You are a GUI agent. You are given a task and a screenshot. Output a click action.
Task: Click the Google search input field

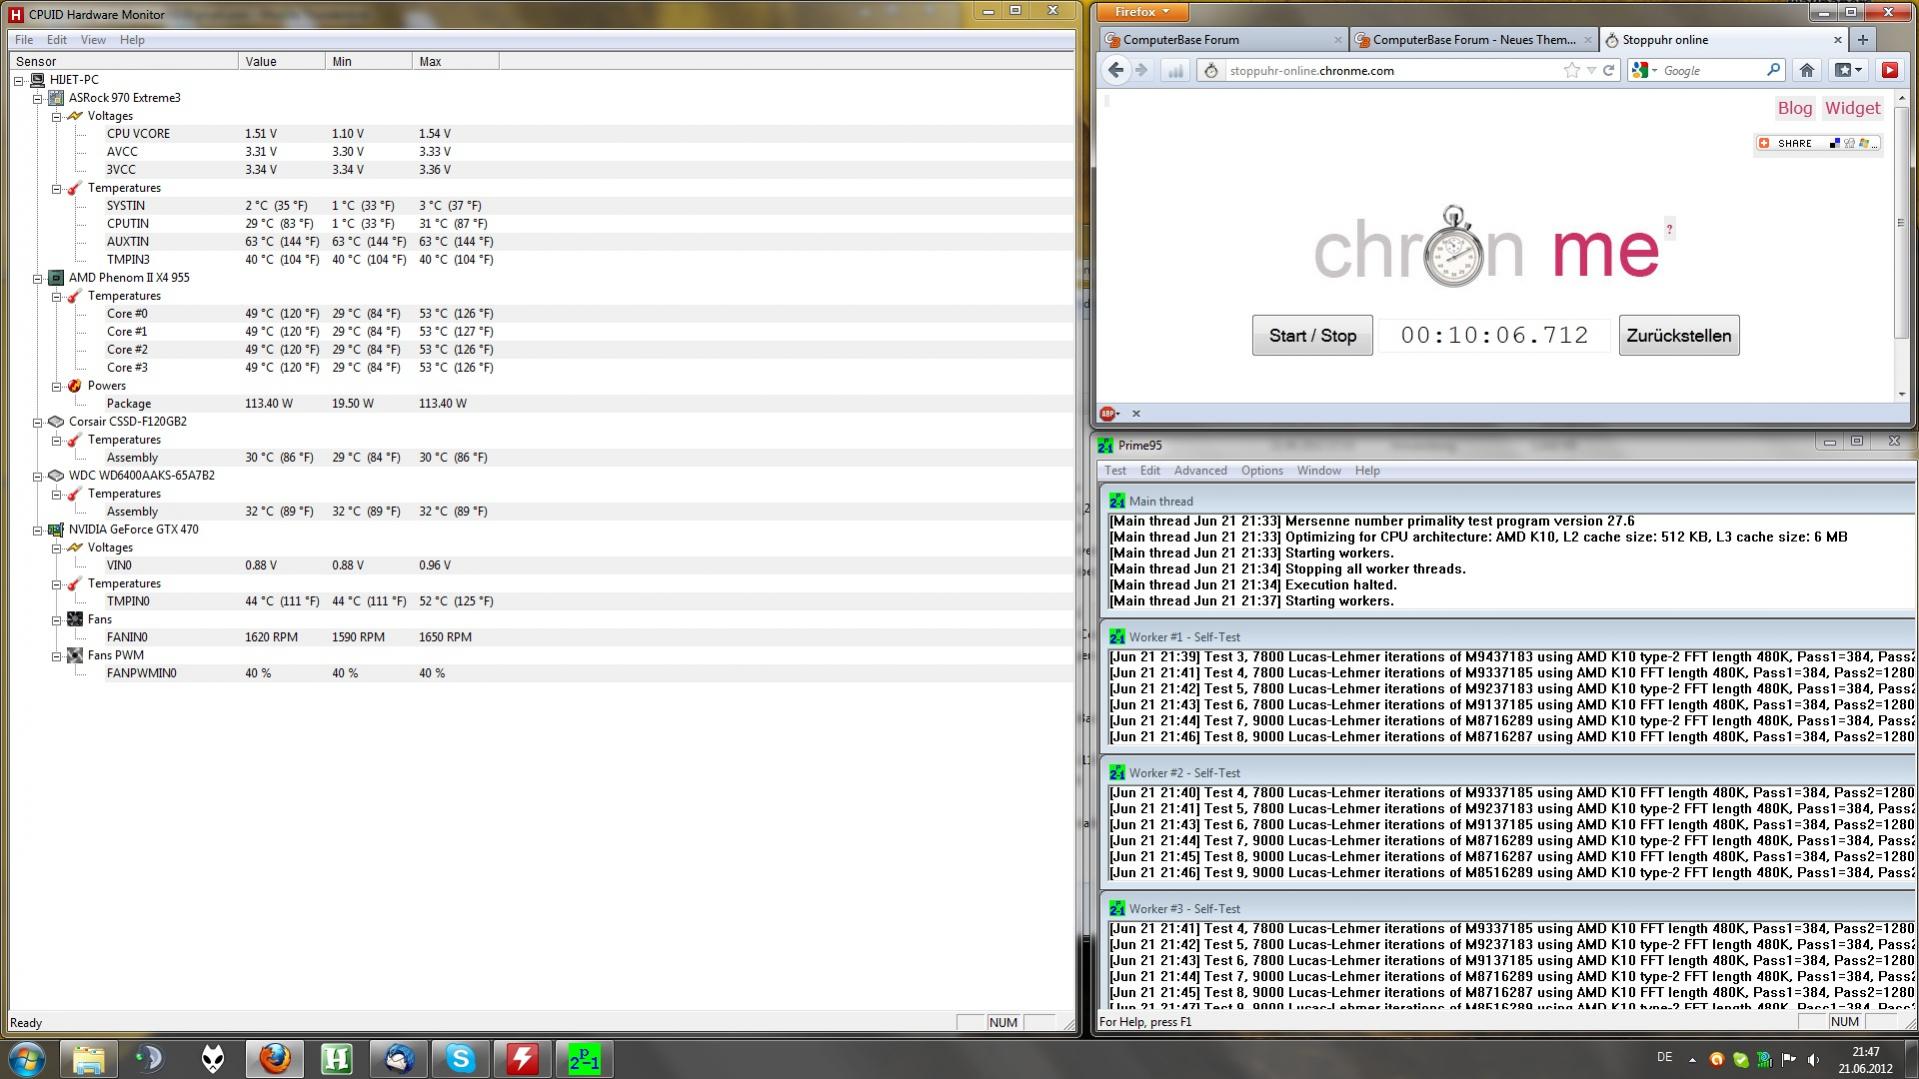pyautogui.click(x=1712, y=70)
